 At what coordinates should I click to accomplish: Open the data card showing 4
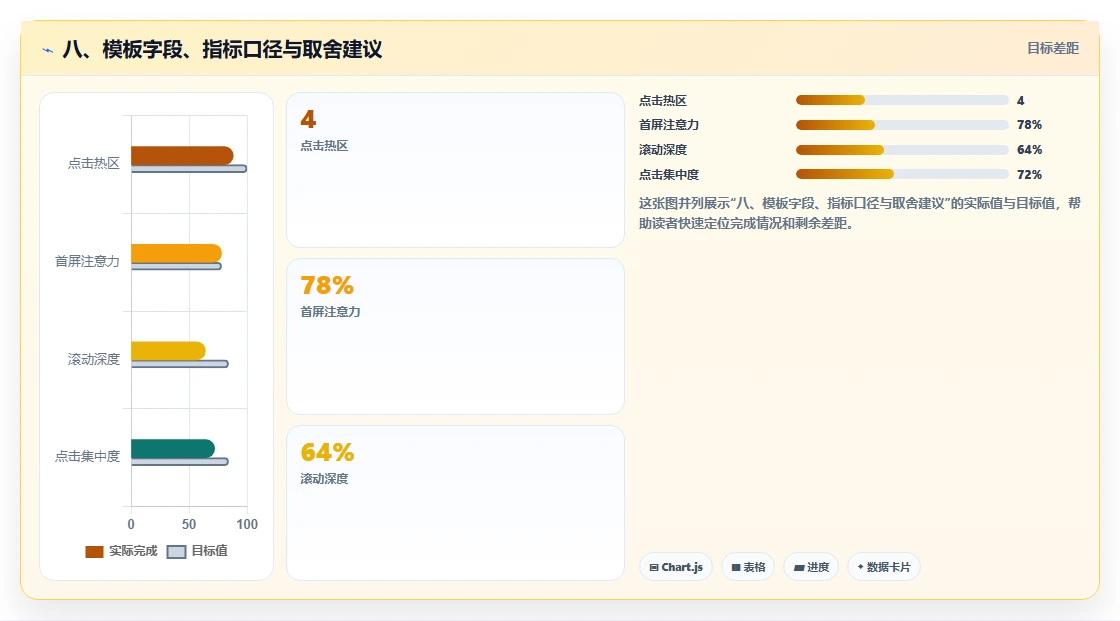(455, 170)
